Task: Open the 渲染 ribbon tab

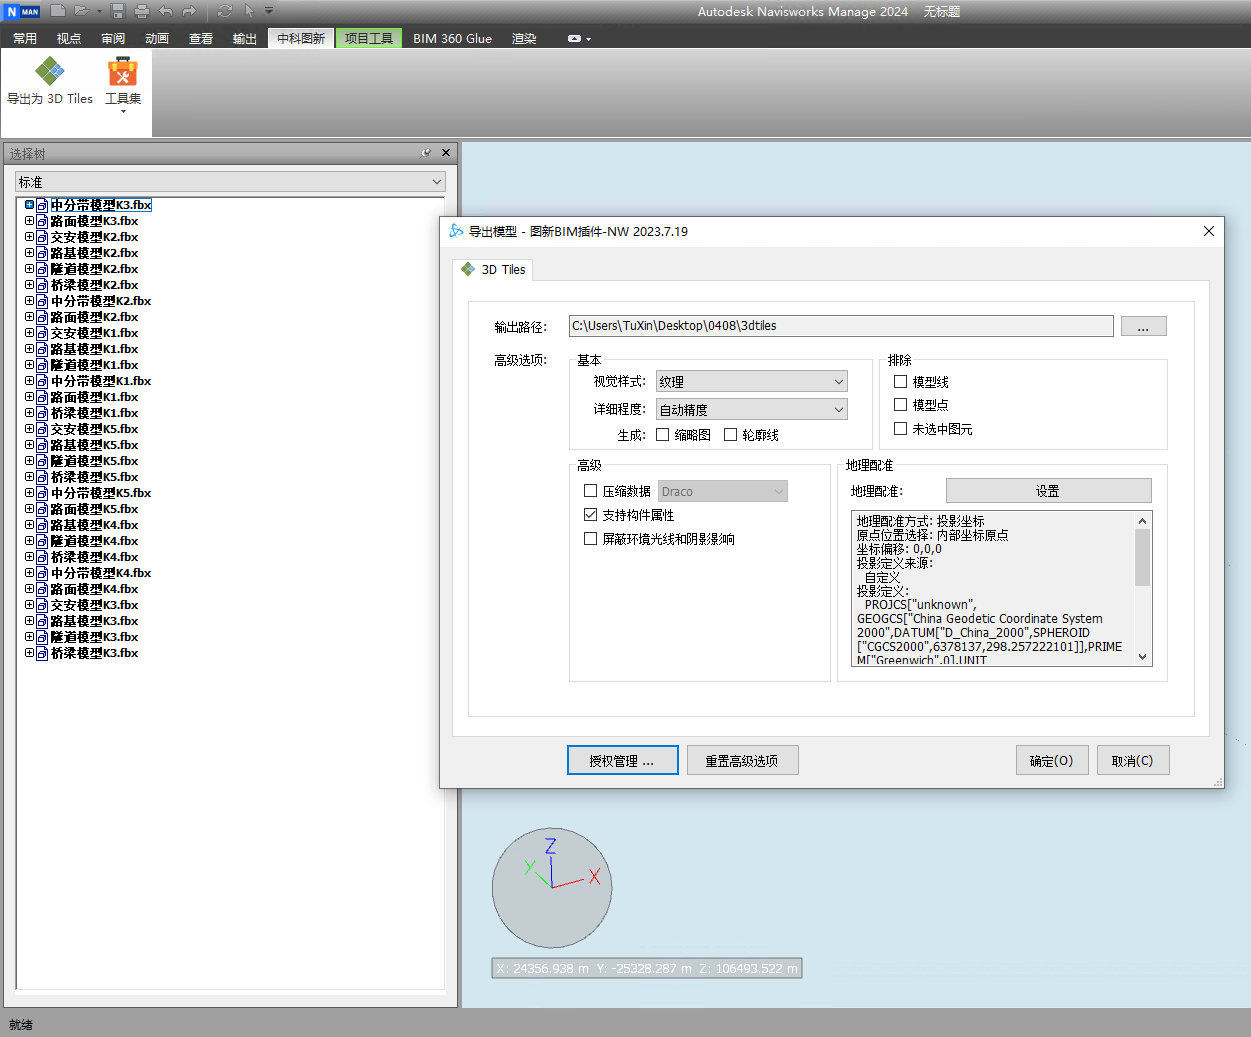Action: (x=524, y=38)
